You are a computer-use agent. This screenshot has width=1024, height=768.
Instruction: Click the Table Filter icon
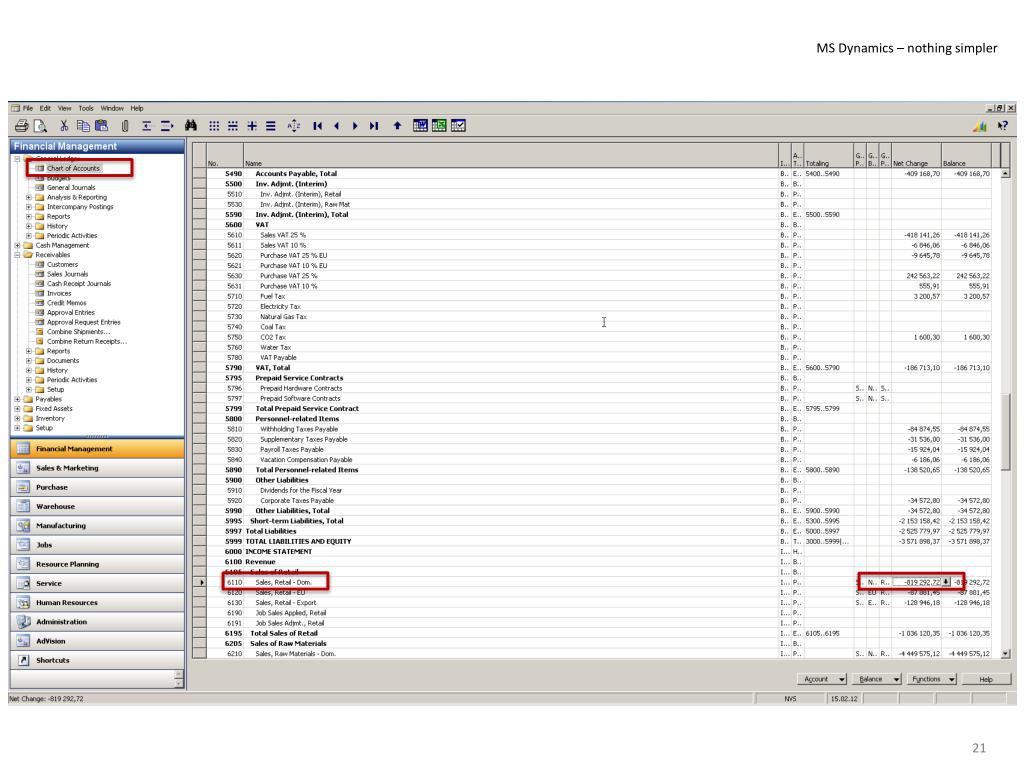(x=232, y=126)
